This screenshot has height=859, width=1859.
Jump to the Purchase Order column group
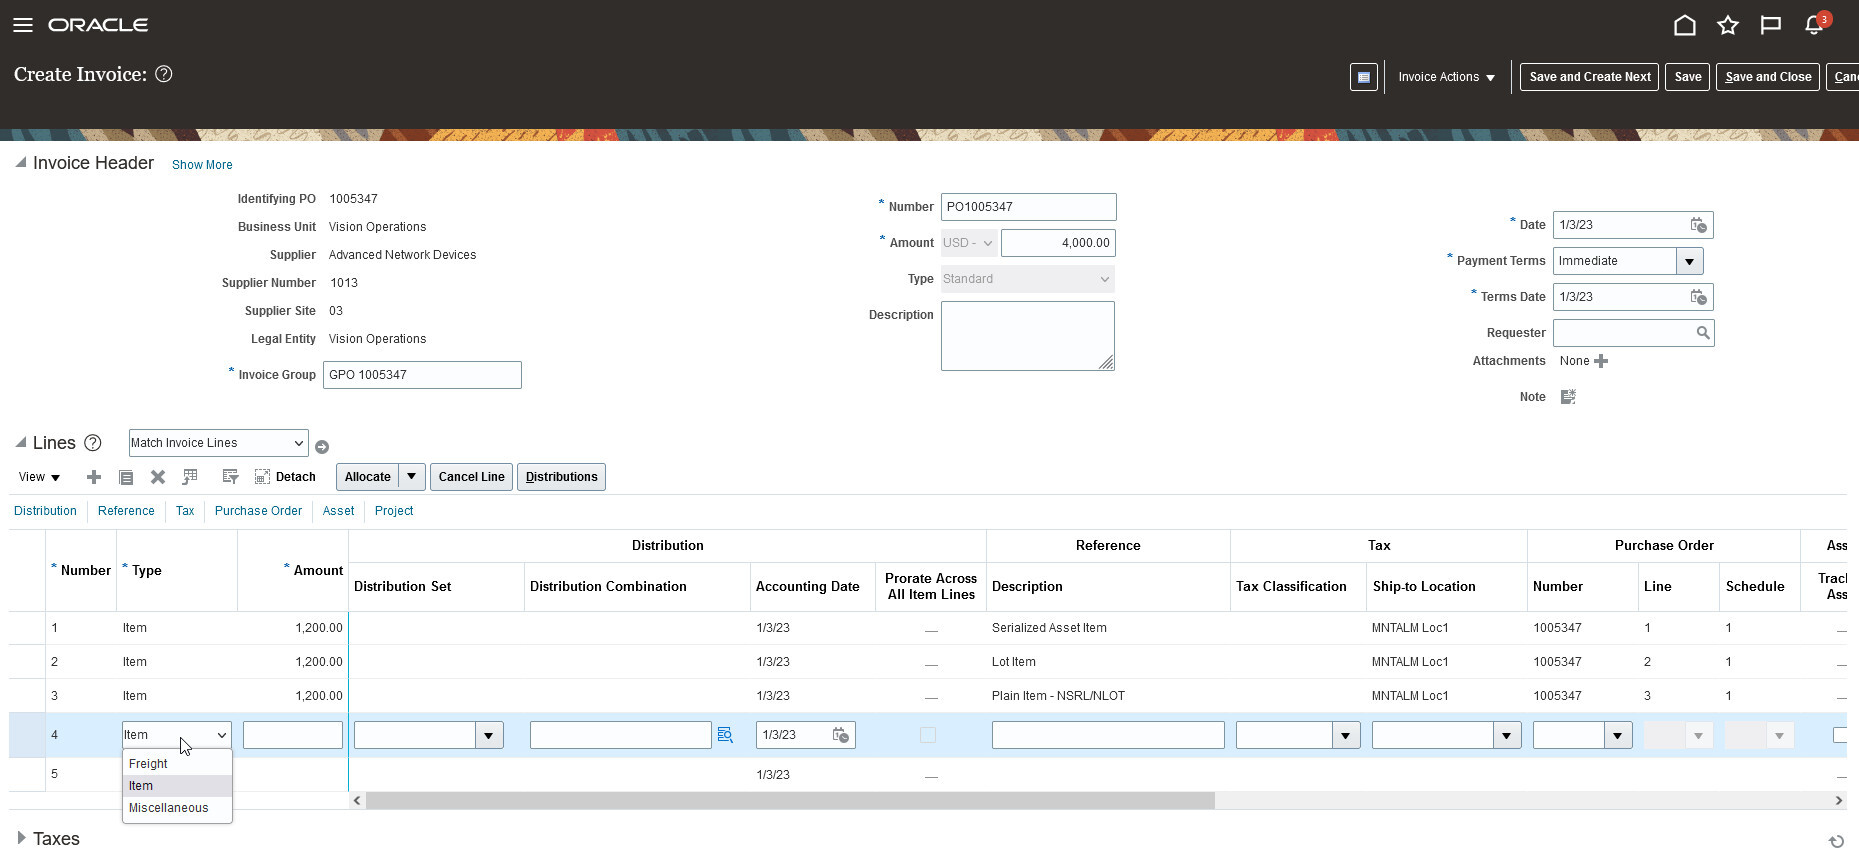[258, 511]
